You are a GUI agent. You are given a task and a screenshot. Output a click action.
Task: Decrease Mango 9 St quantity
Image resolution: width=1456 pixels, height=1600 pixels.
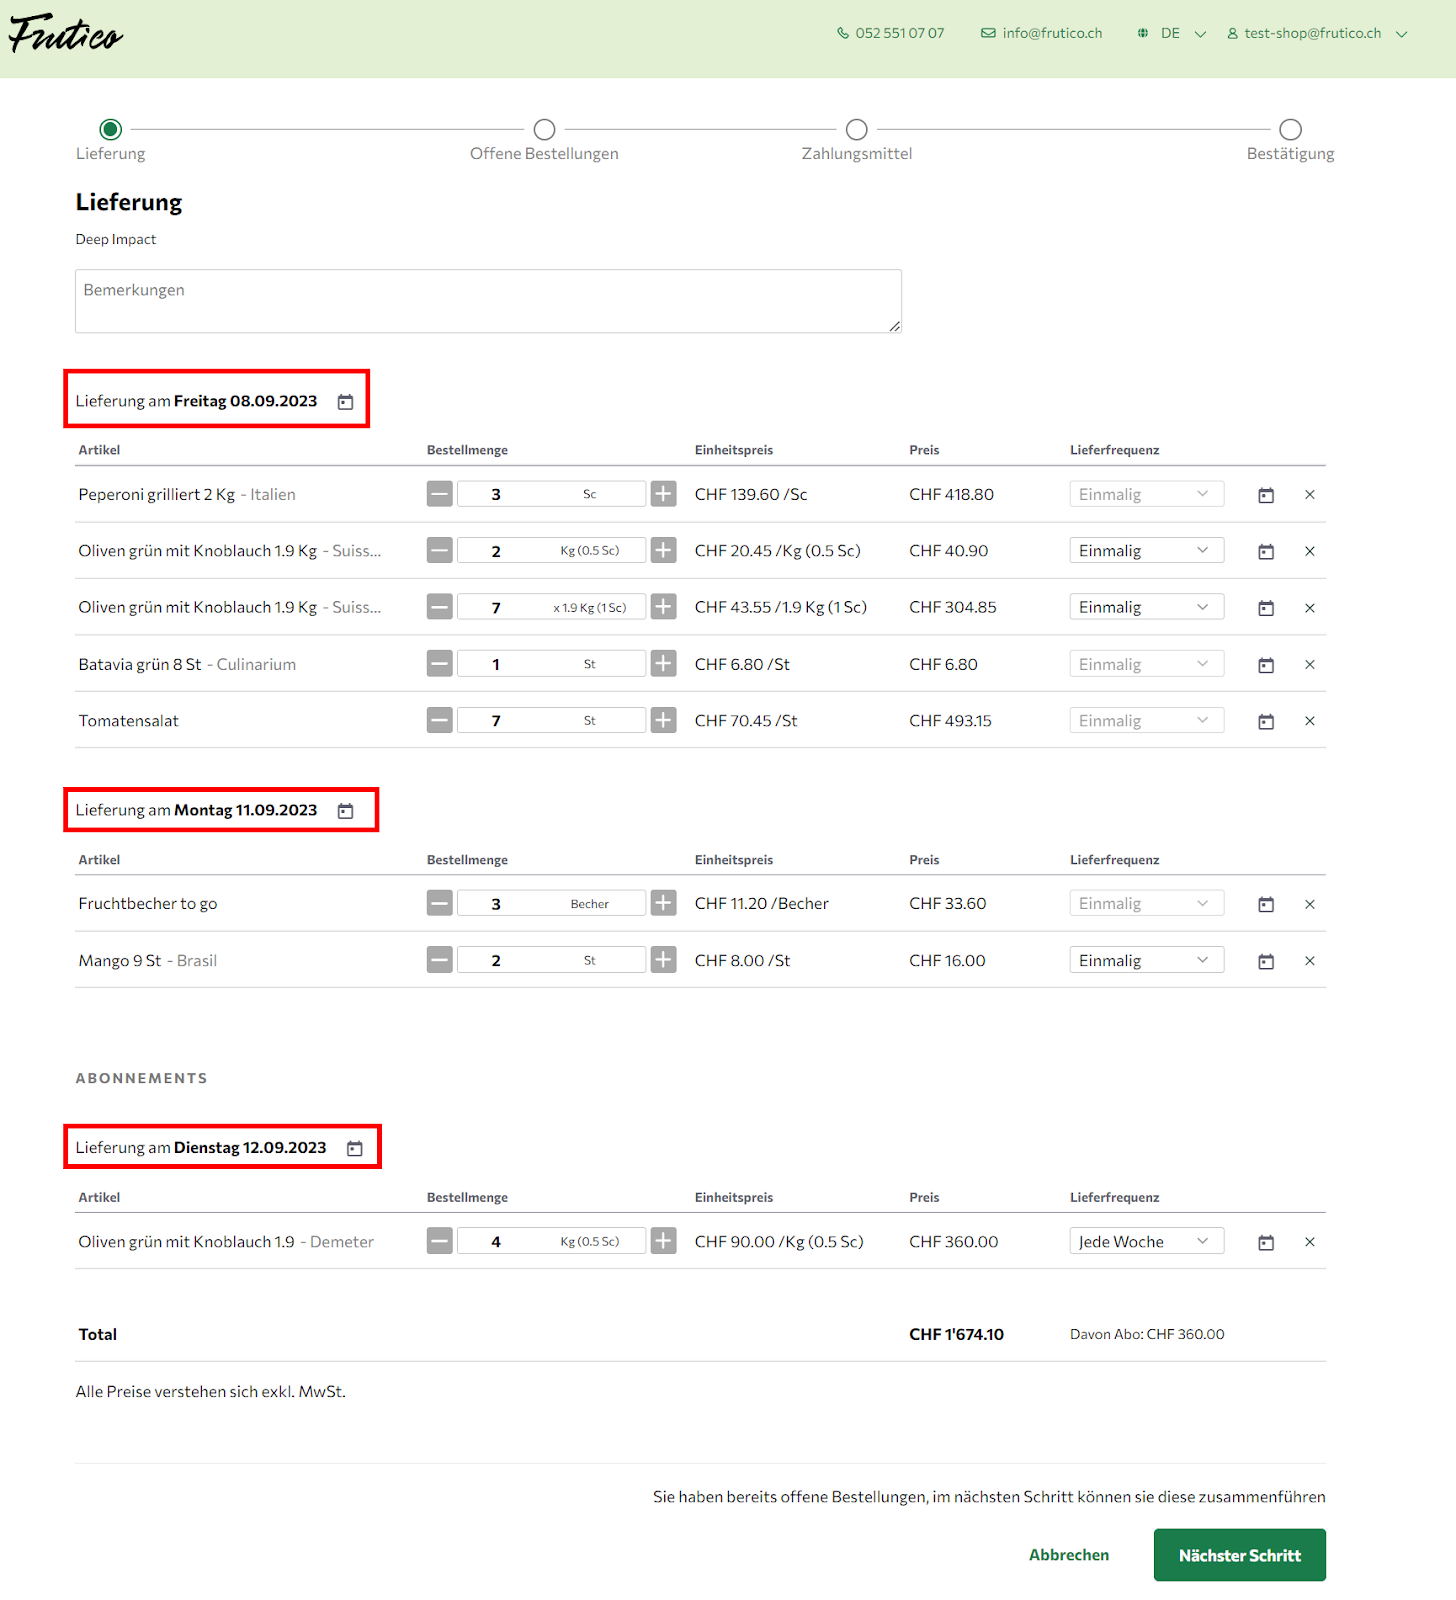coord(440,960)
